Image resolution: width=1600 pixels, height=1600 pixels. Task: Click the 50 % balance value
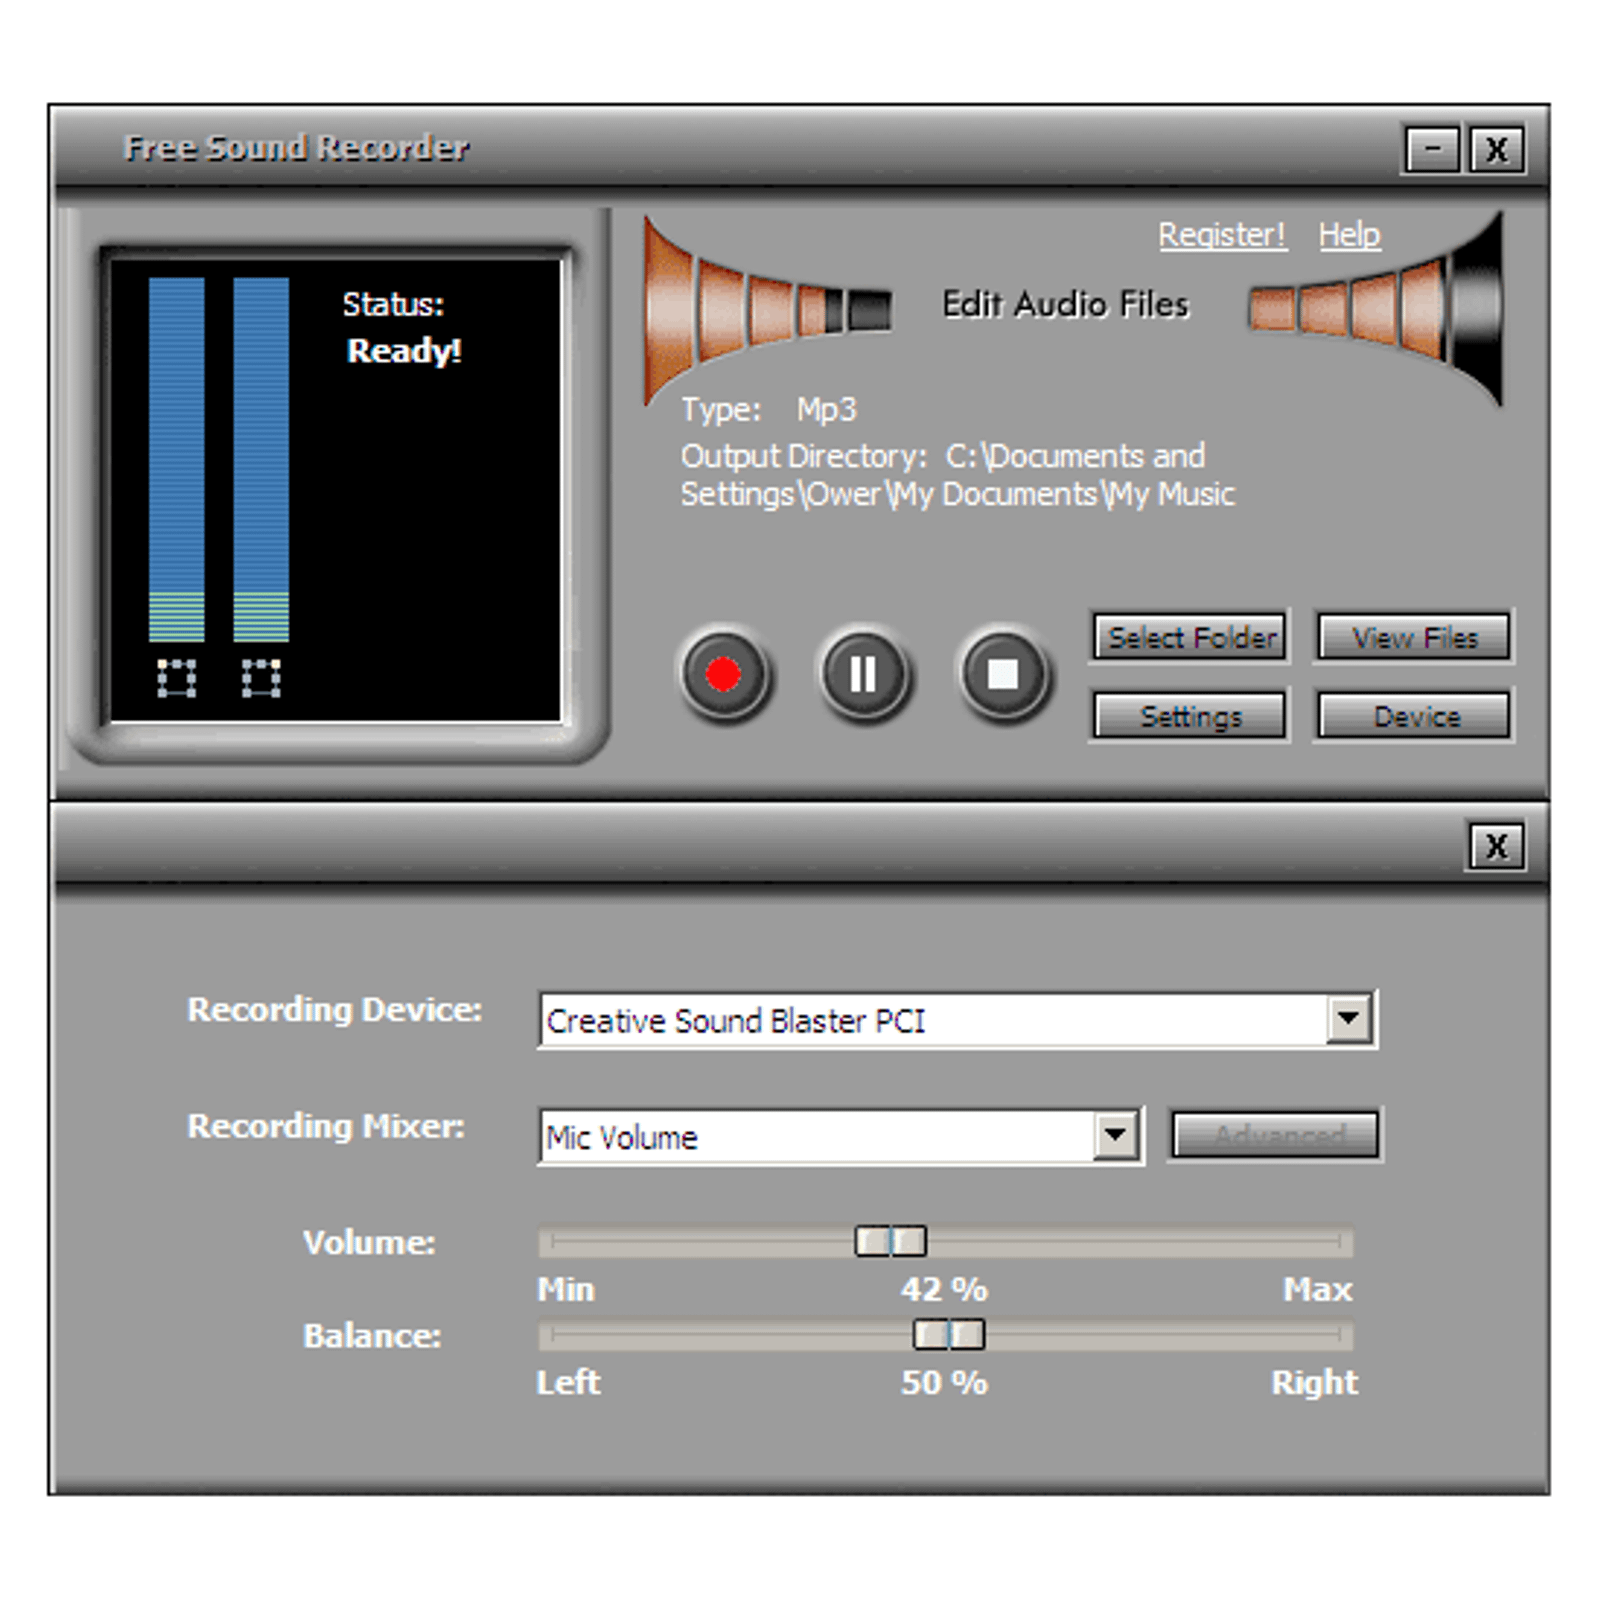point(944,1382)
